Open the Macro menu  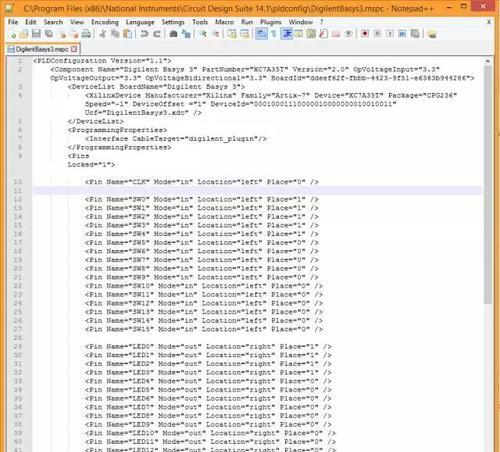pos(224,22)
